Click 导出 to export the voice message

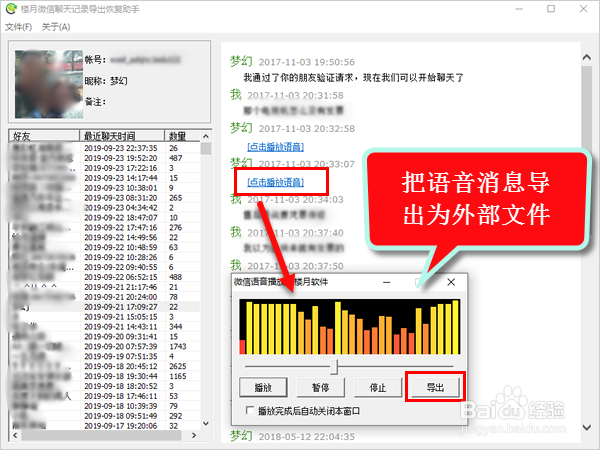tap(435, 388)
